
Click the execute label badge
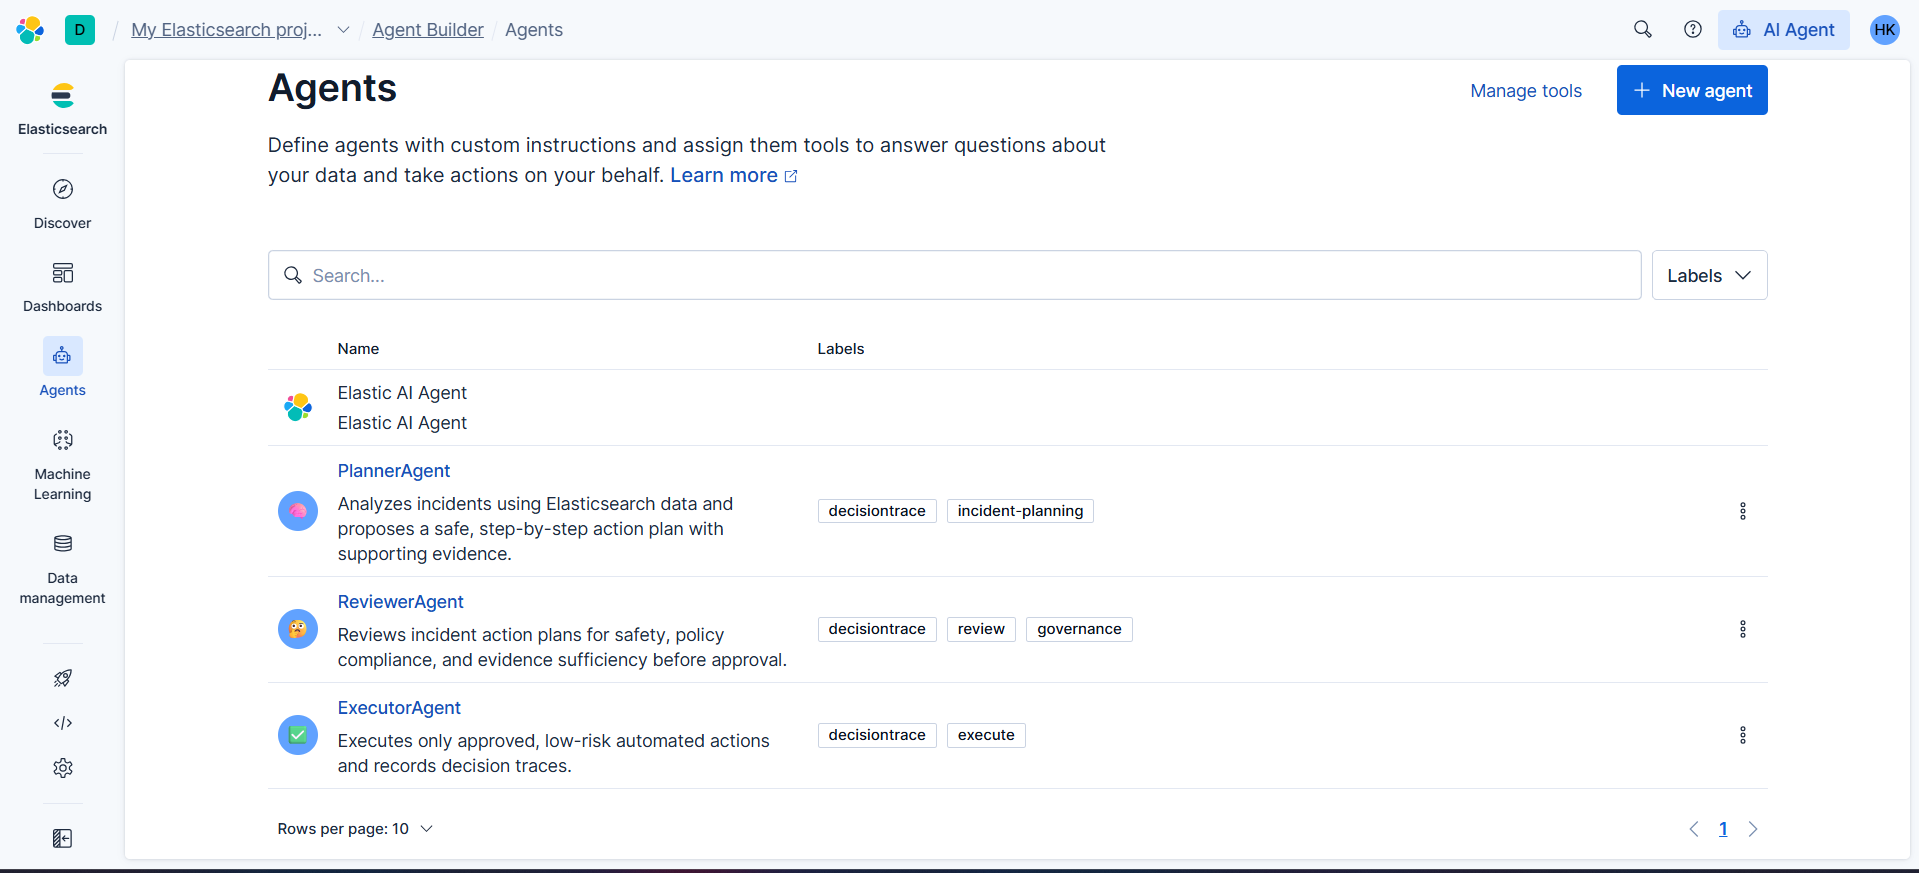click(x=986, y=735)
